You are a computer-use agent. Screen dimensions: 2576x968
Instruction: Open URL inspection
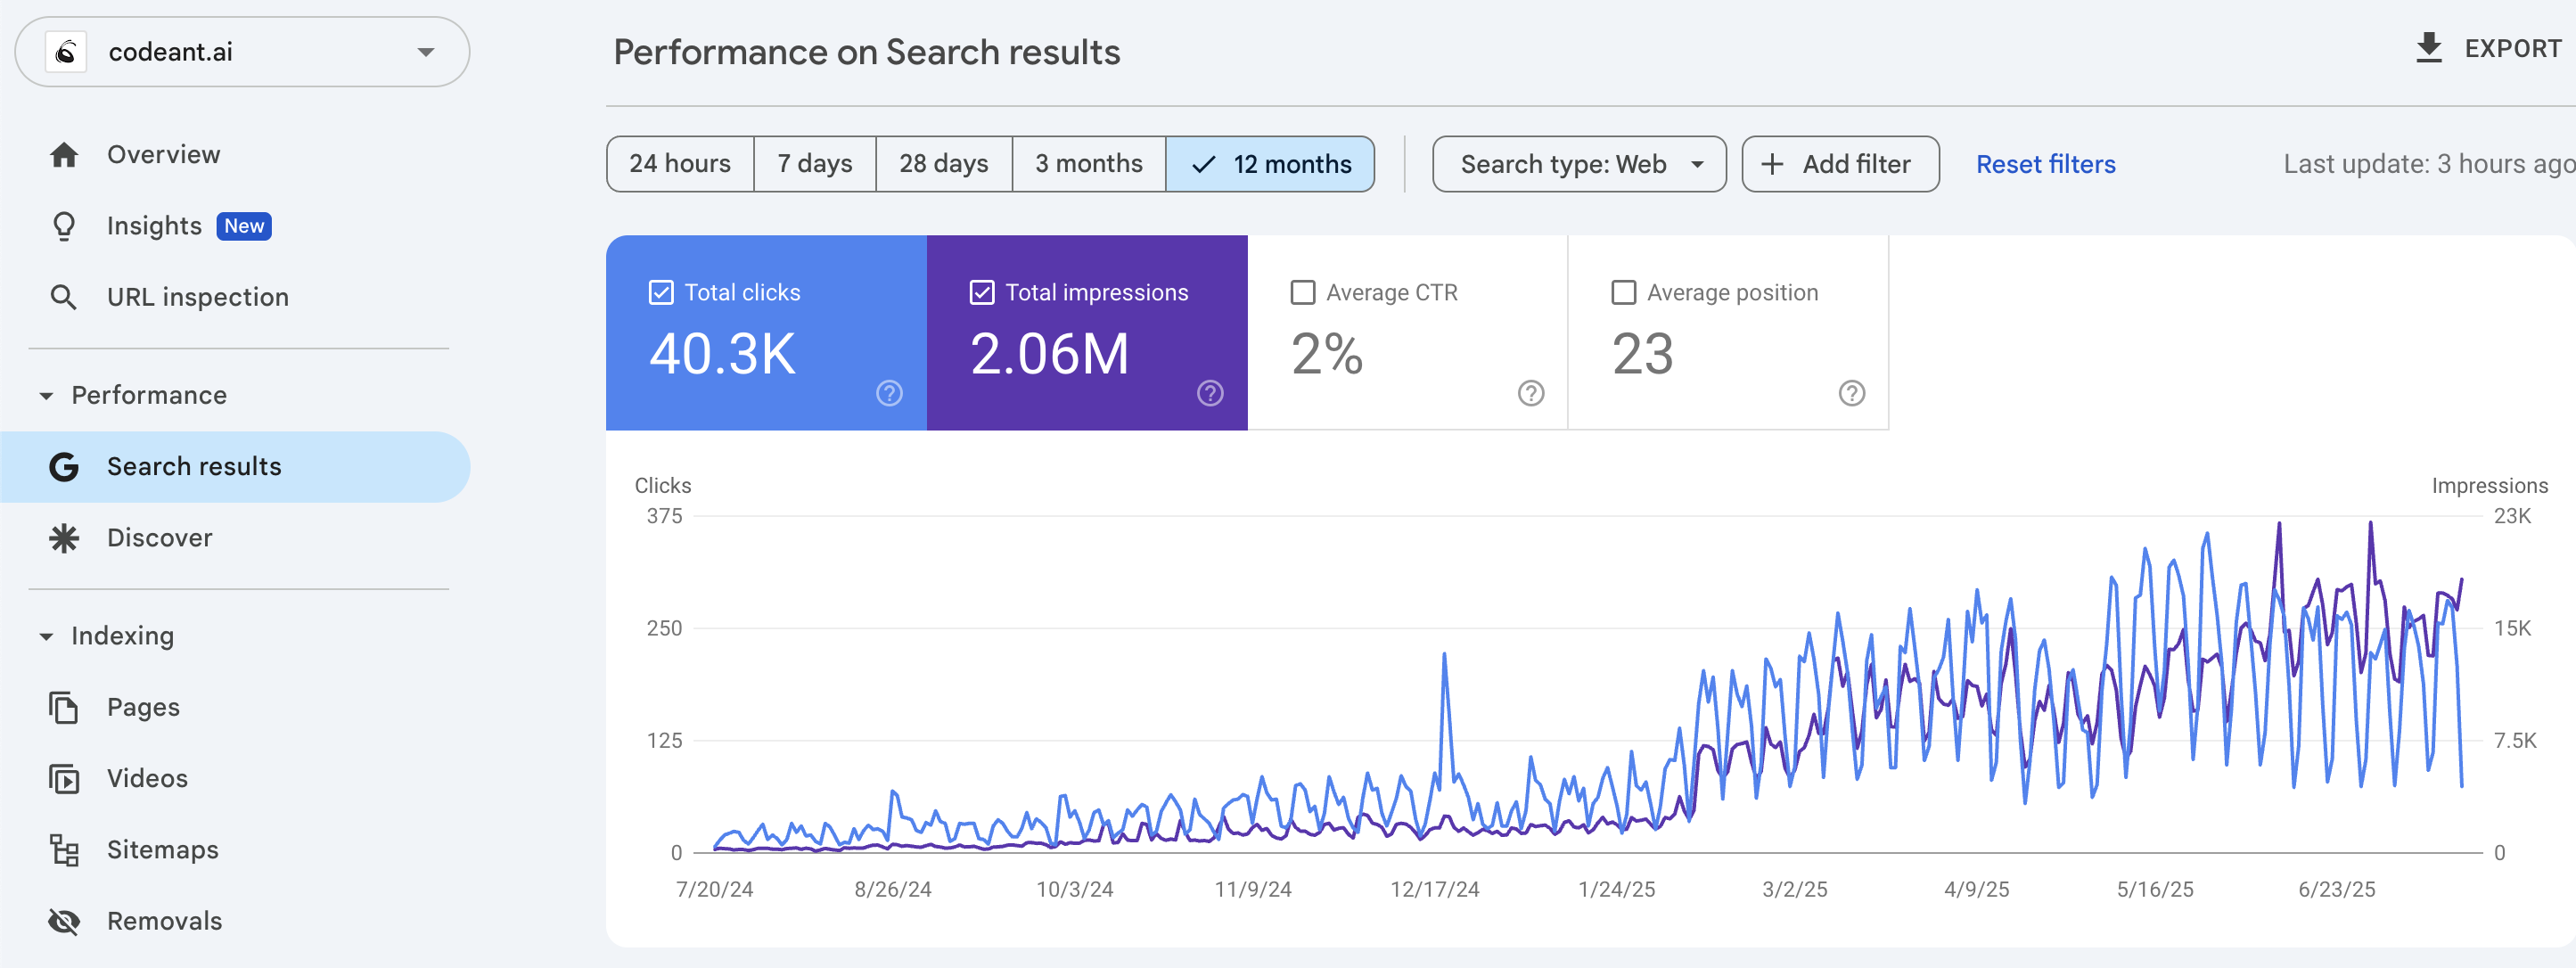click(198, 297)
